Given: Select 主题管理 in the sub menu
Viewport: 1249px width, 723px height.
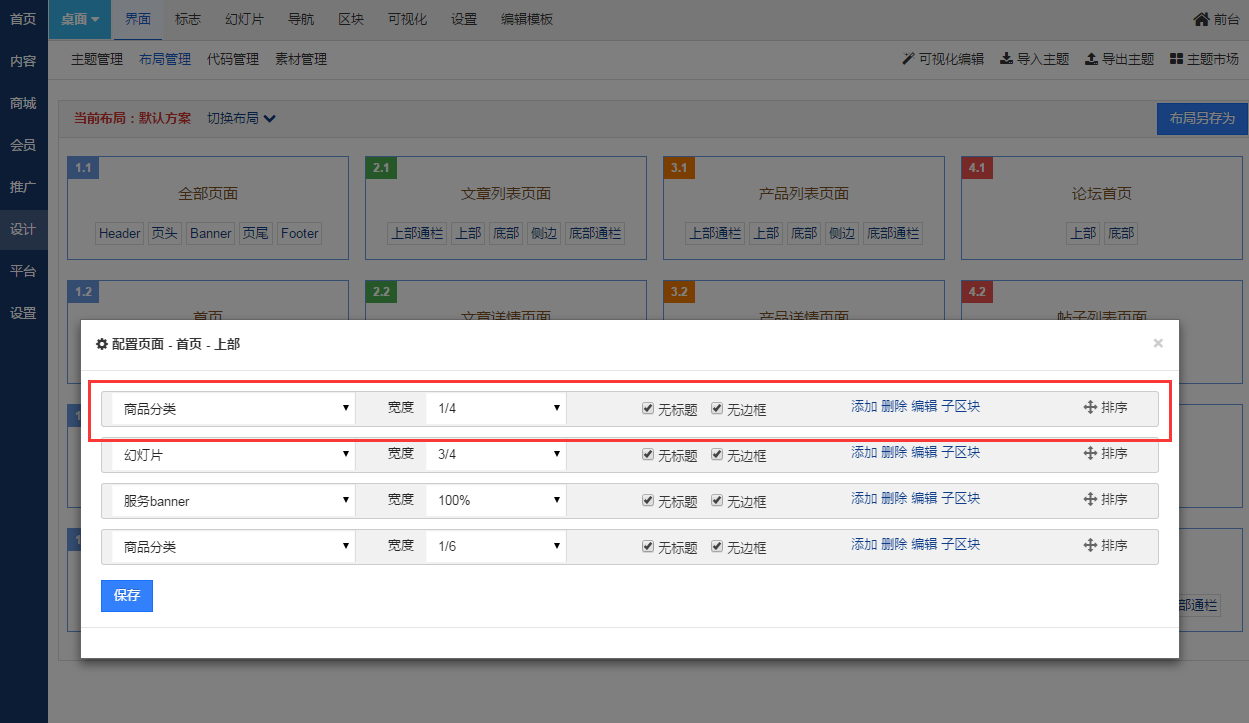Looking at the screenshot, I should point(97,59).
